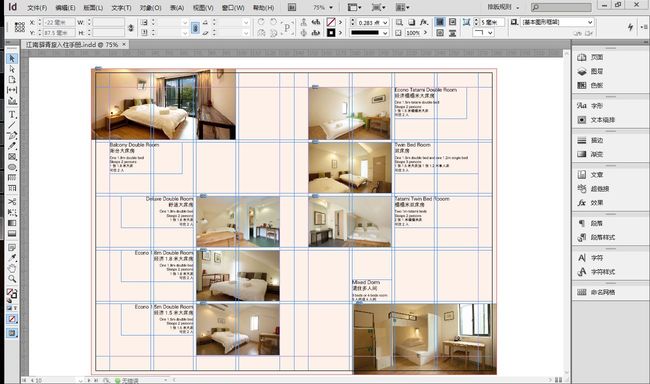Open the fx effects button in control bar
This screenshot has height=384, width=650.
tap(424, 22)
